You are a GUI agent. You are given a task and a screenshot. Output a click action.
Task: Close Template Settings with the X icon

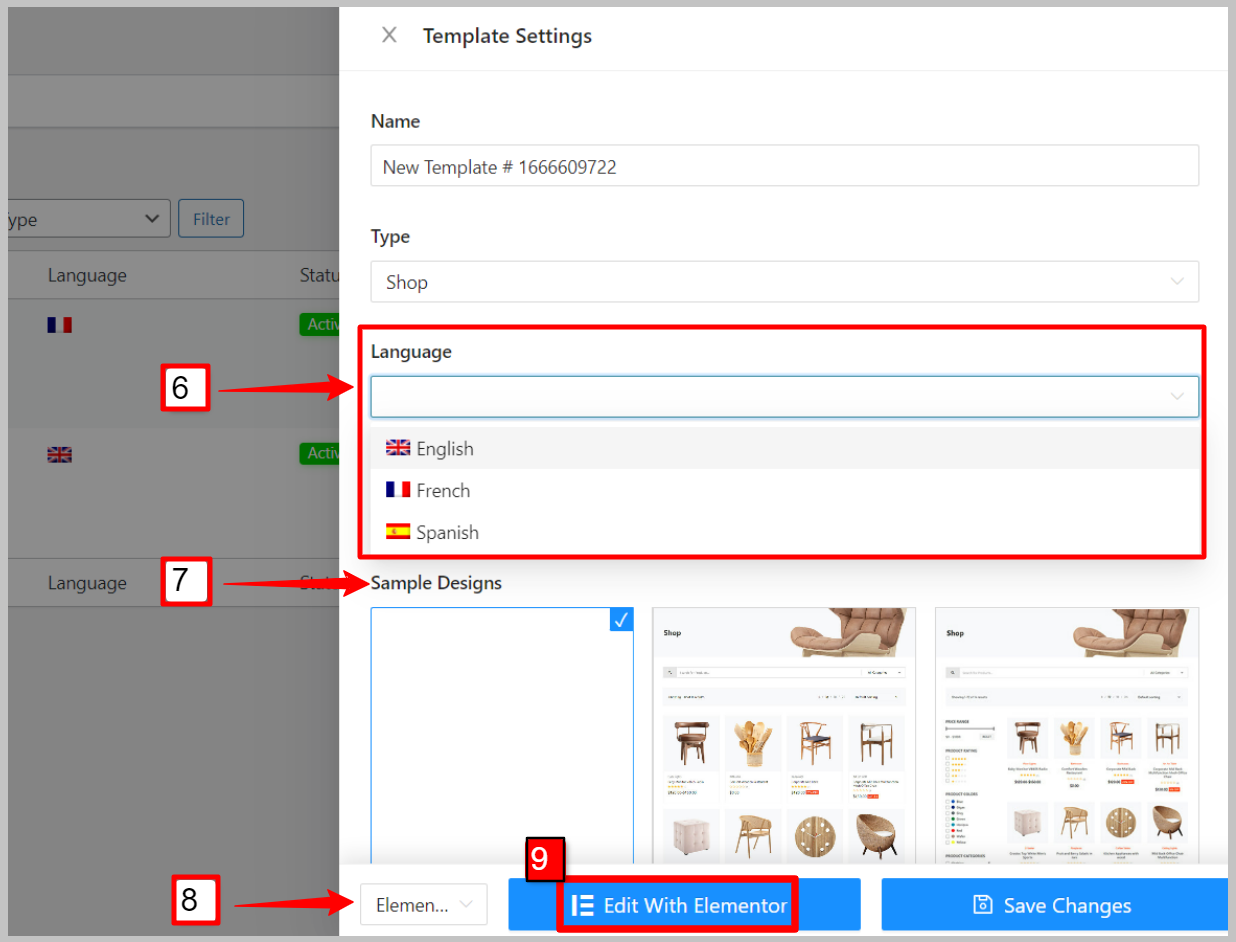389,35
